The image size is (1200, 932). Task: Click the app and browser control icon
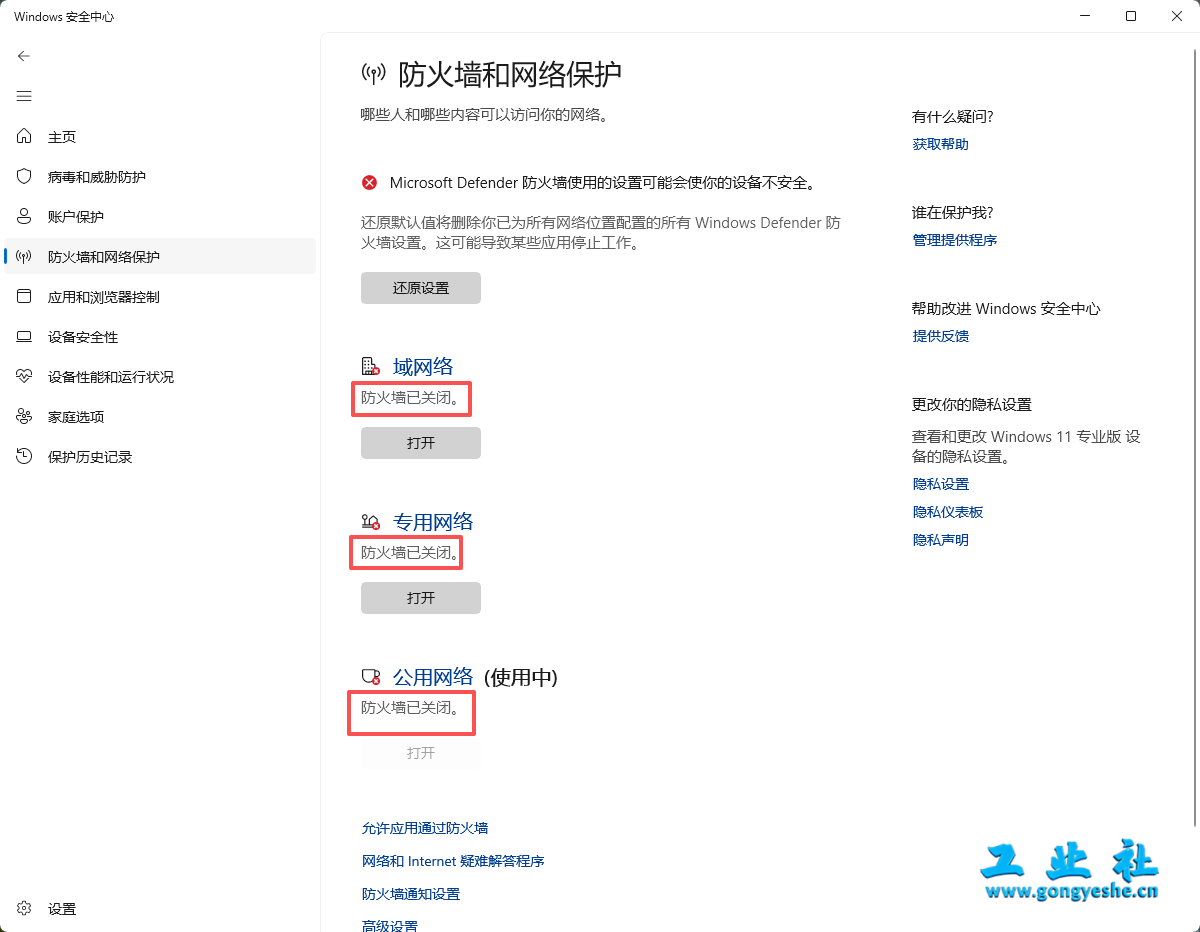tap(25, 296)
